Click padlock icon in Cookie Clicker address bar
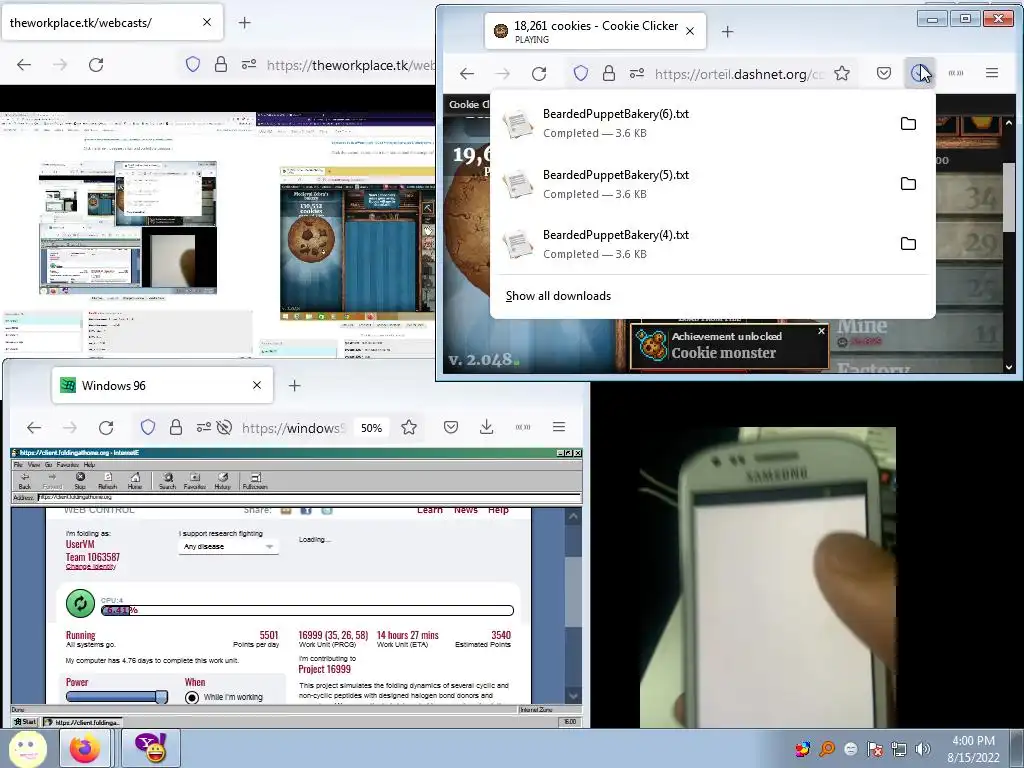Viewport: 1024px width, 768px height. [609, 73]
